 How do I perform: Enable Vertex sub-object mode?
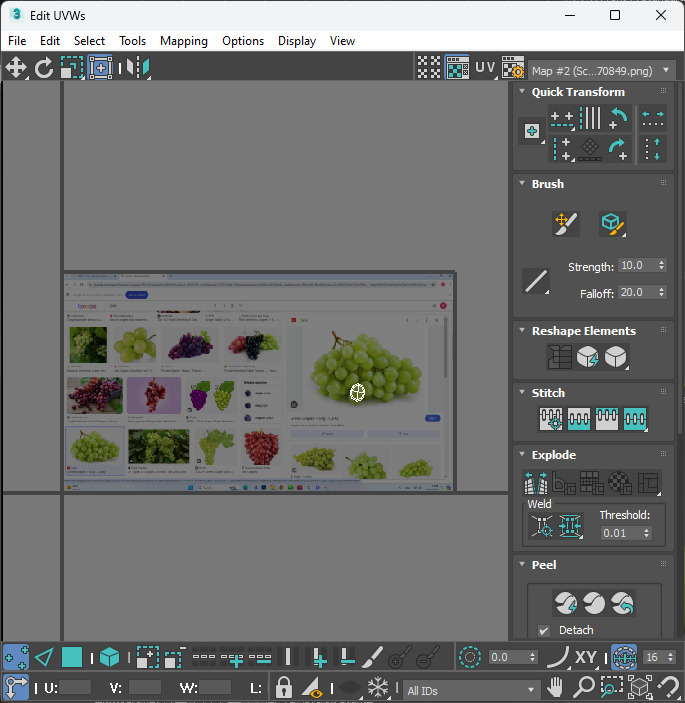pos(16,658)
